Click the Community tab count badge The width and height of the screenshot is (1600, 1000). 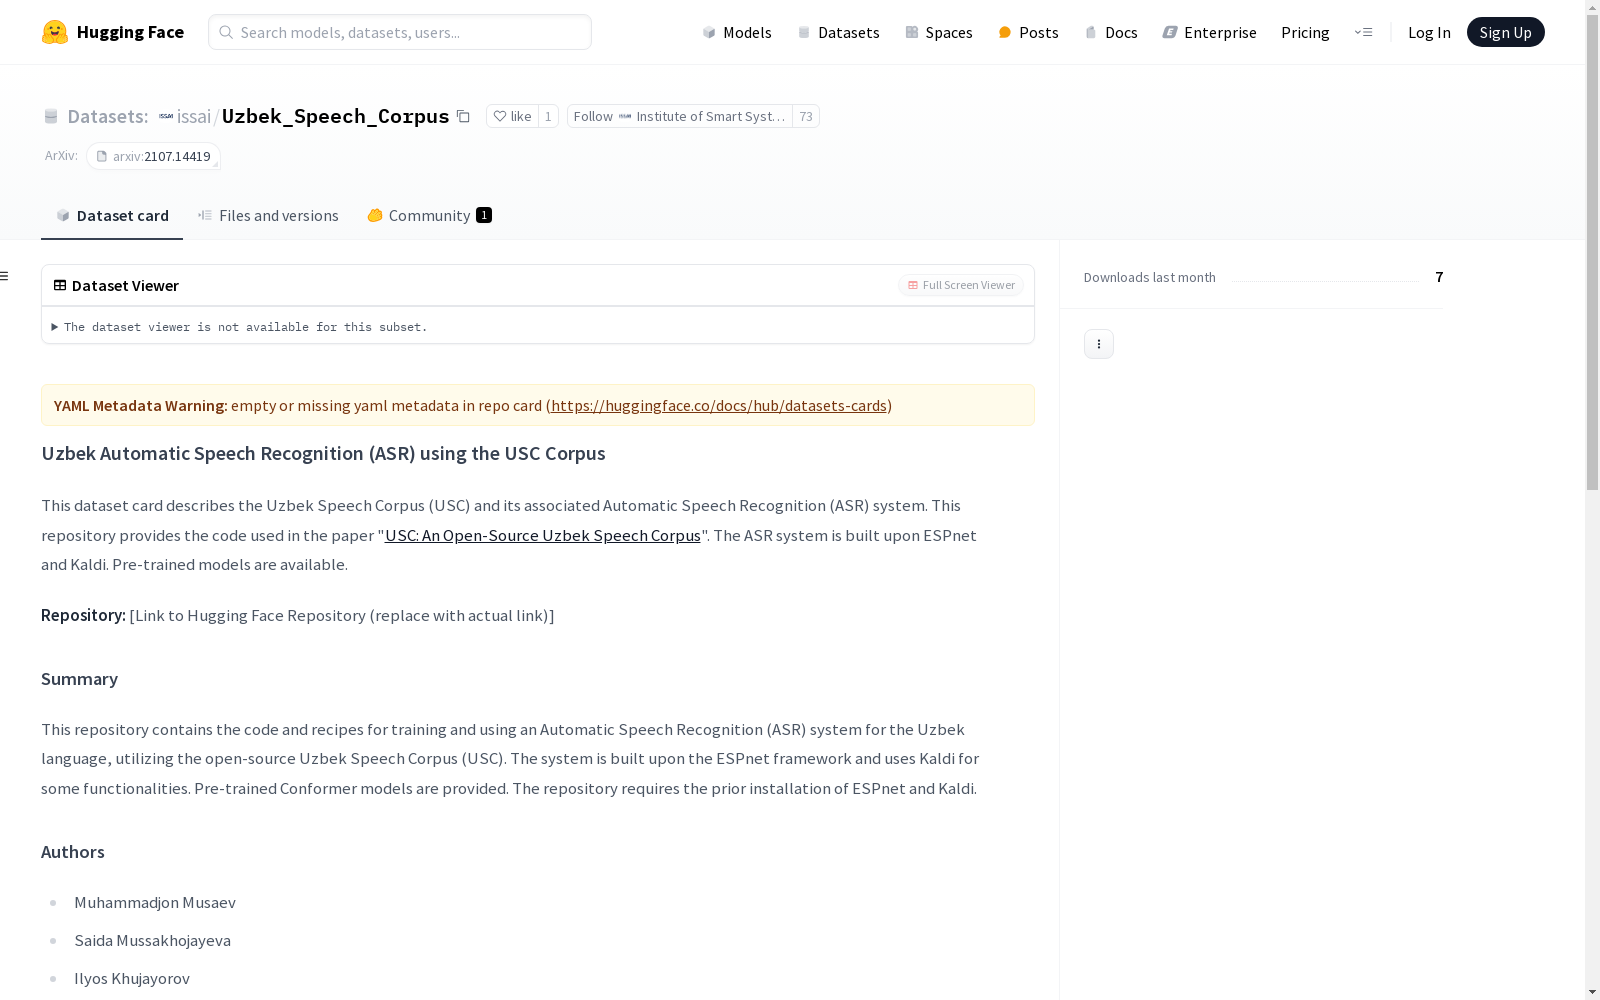coord(484,215)
